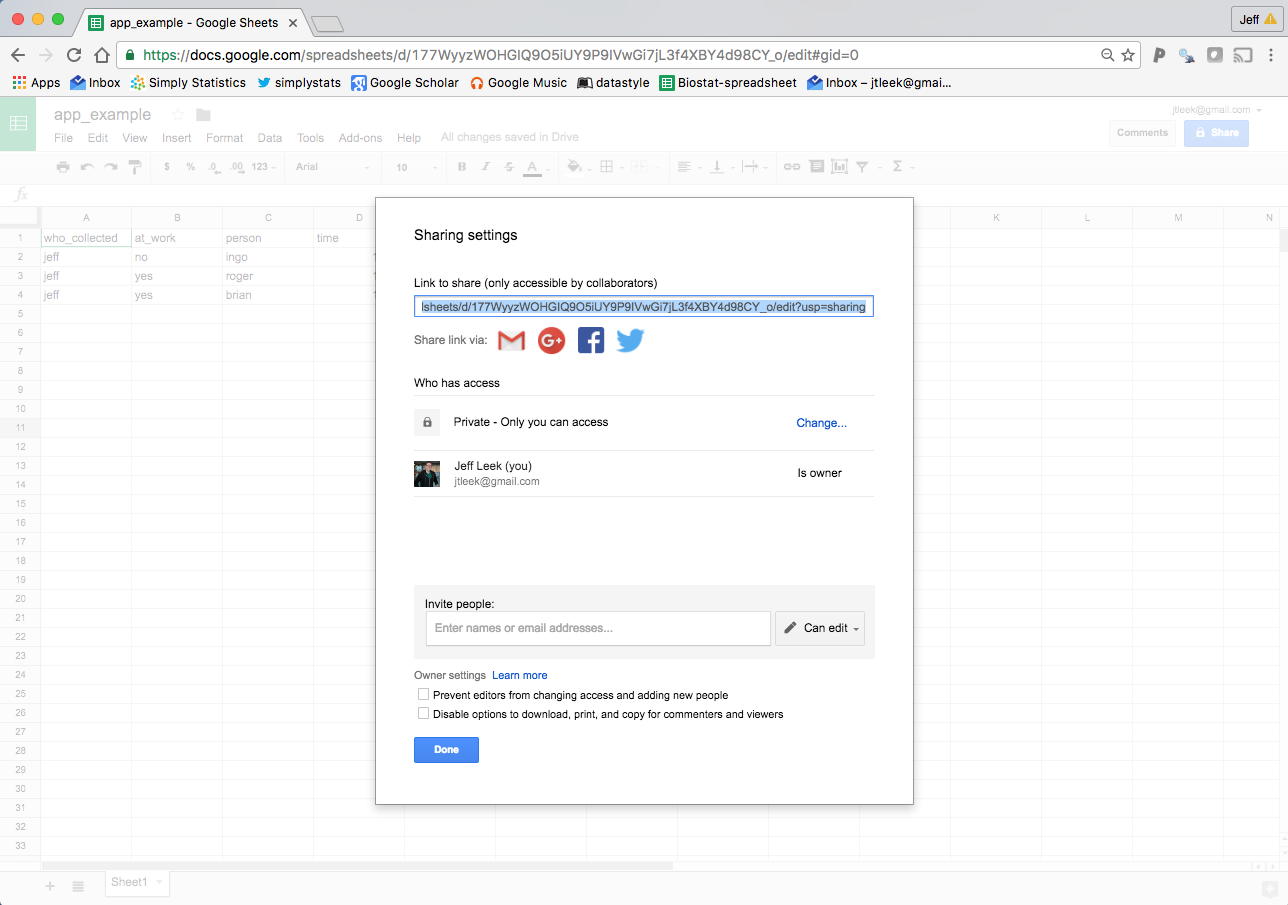Click the blue Share button
The width and height of the screenshot is (1288, 905).
coord(1216,133)
